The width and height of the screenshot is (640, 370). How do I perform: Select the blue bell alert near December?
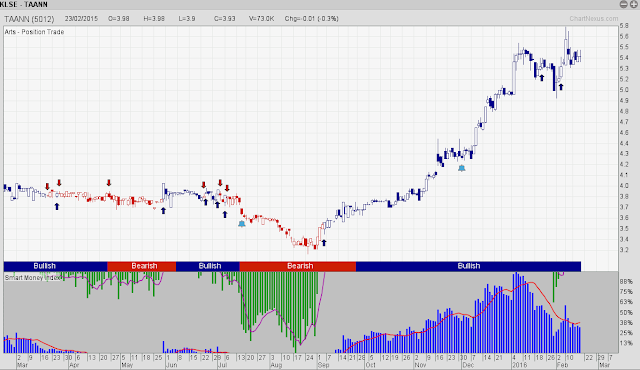[x=462, y=168]
